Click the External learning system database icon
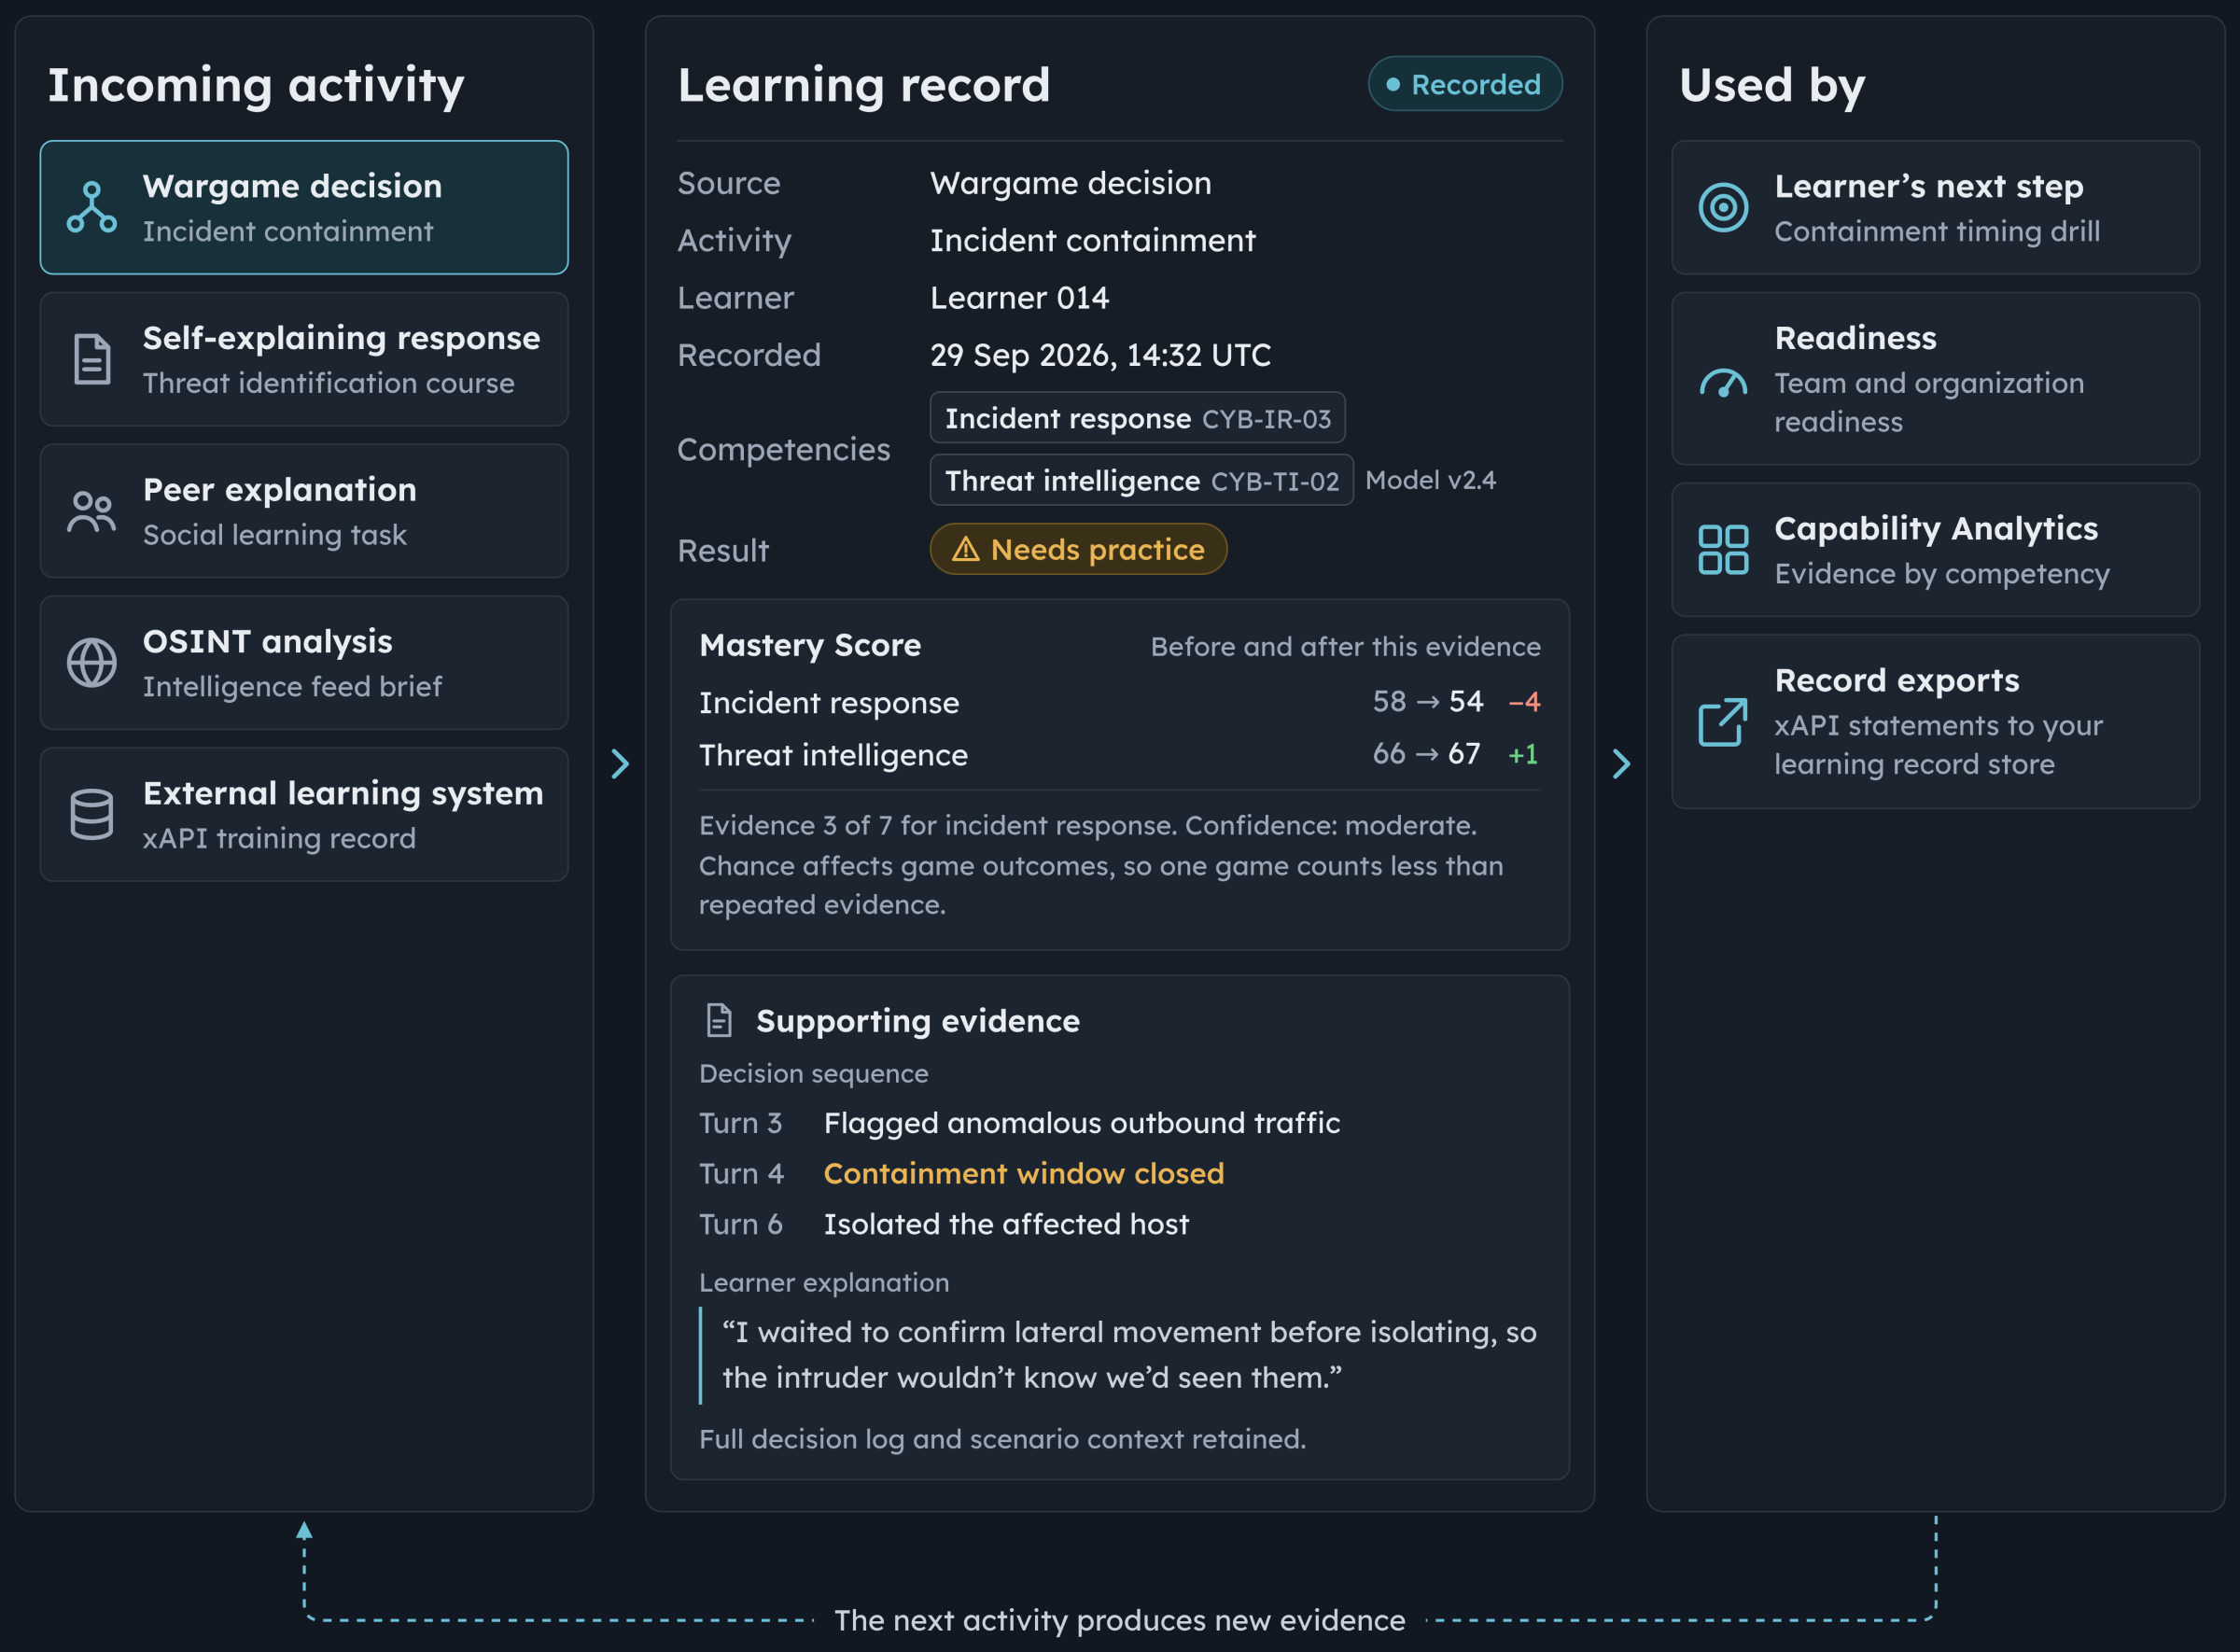The width and height of the screenshot is (2240, 1652). click(91, 814)
